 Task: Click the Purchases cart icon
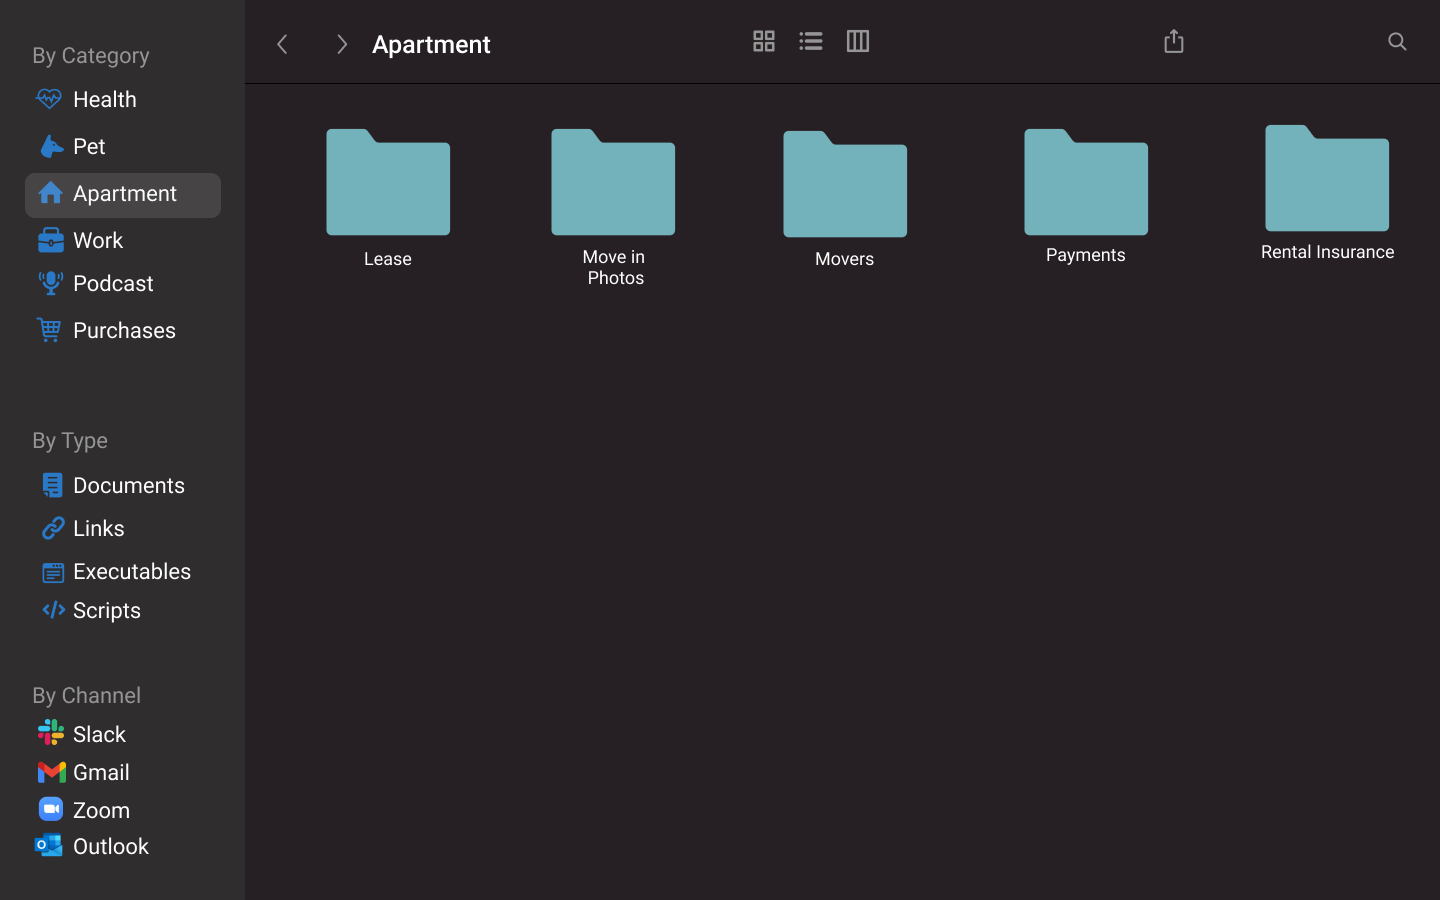[x=49, y=330]
